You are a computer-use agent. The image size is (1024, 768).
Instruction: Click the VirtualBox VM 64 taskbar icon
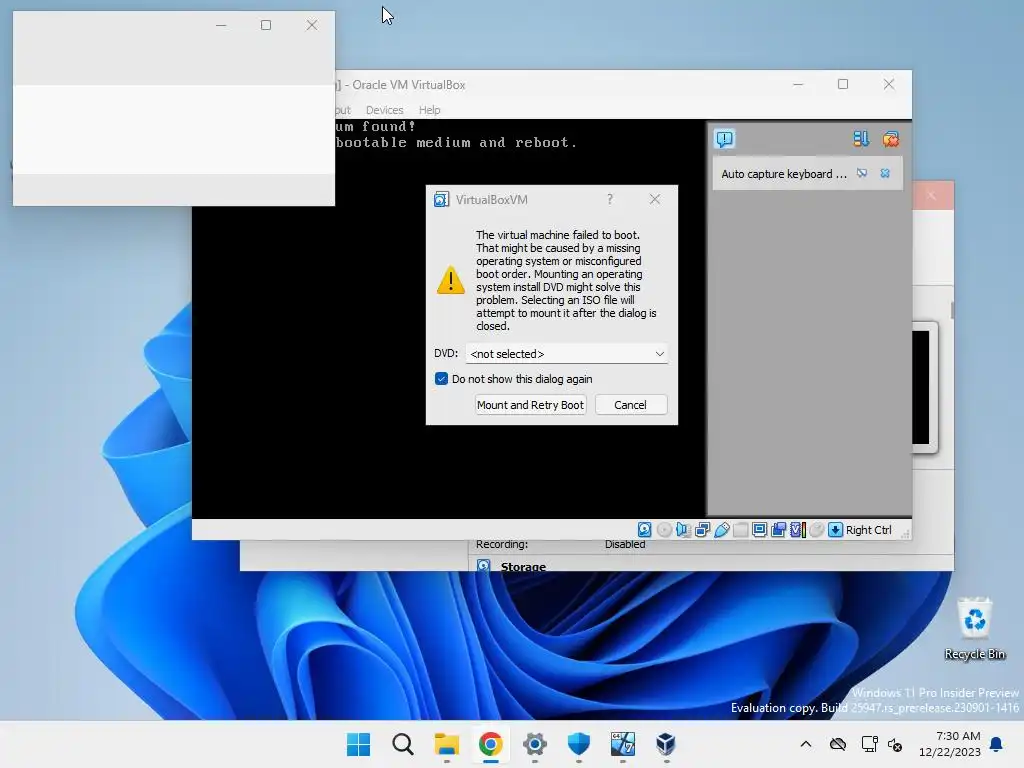point(622,744)
